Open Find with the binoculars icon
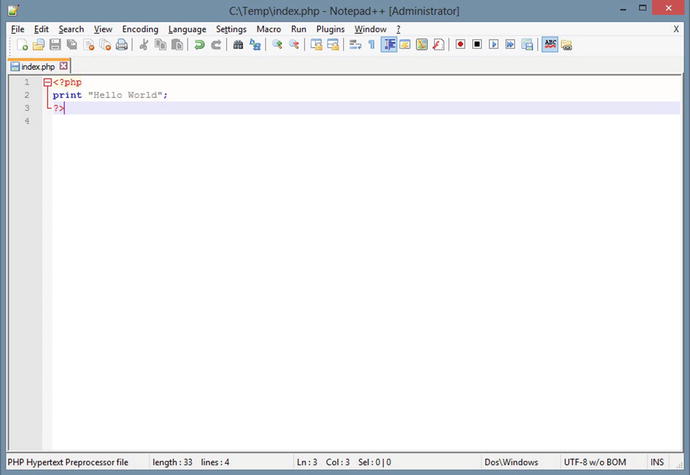This screenshot has width=690, height=475. (x=239, y=45)
